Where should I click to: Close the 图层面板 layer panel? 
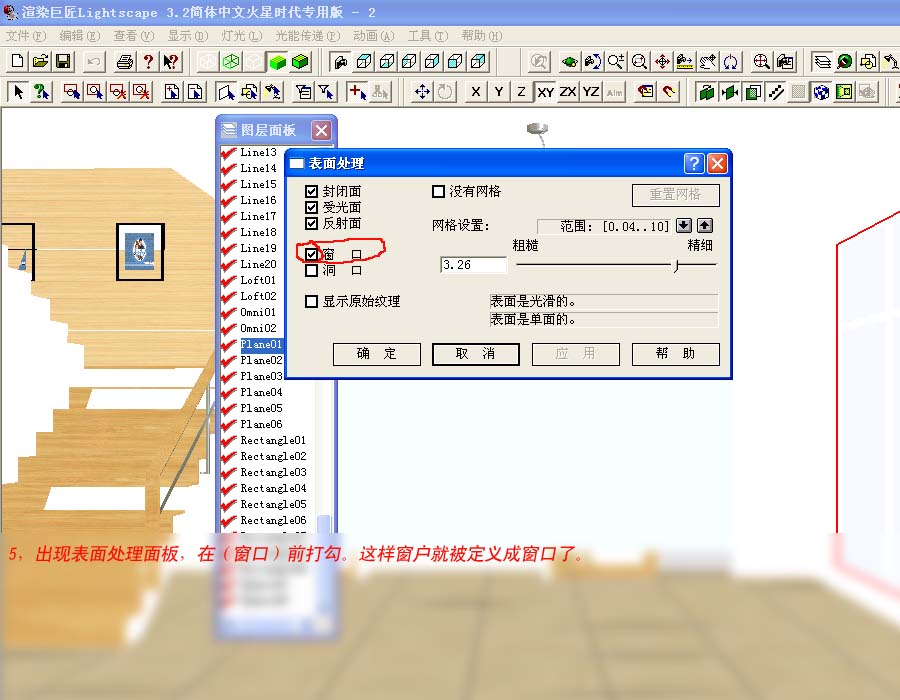[321, 130]
